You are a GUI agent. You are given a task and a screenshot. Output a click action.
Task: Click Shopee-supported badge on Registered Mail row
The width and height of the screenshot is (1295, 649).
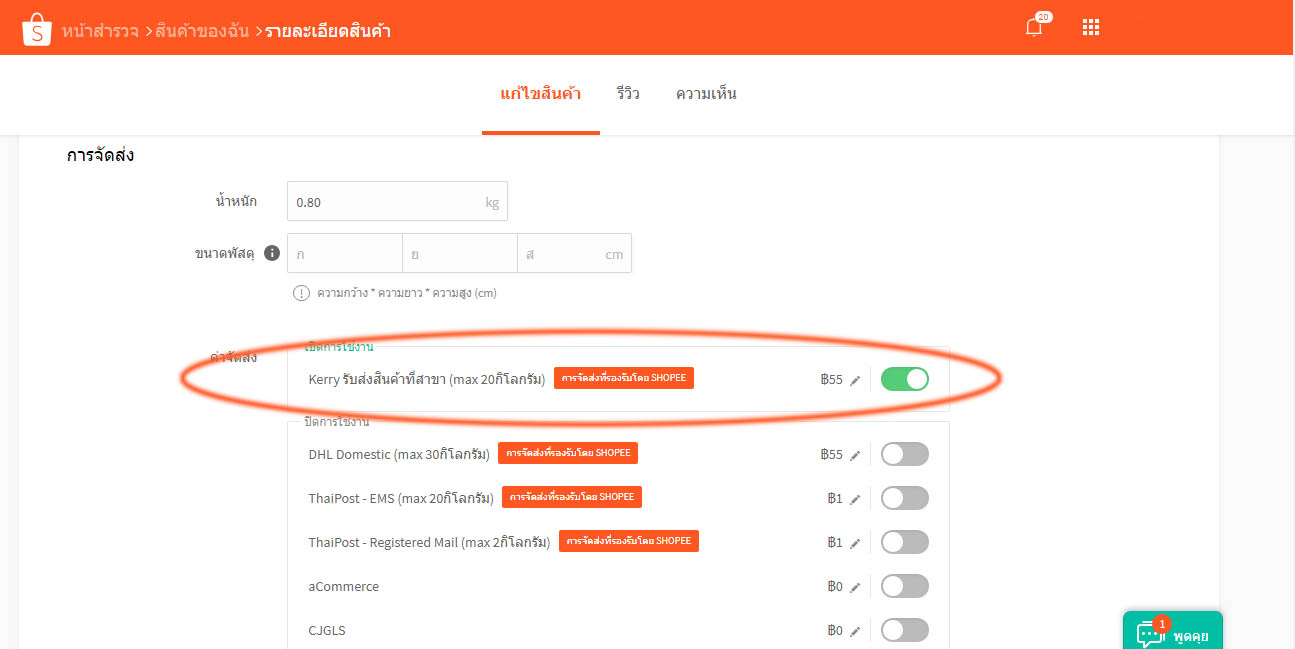629,541
